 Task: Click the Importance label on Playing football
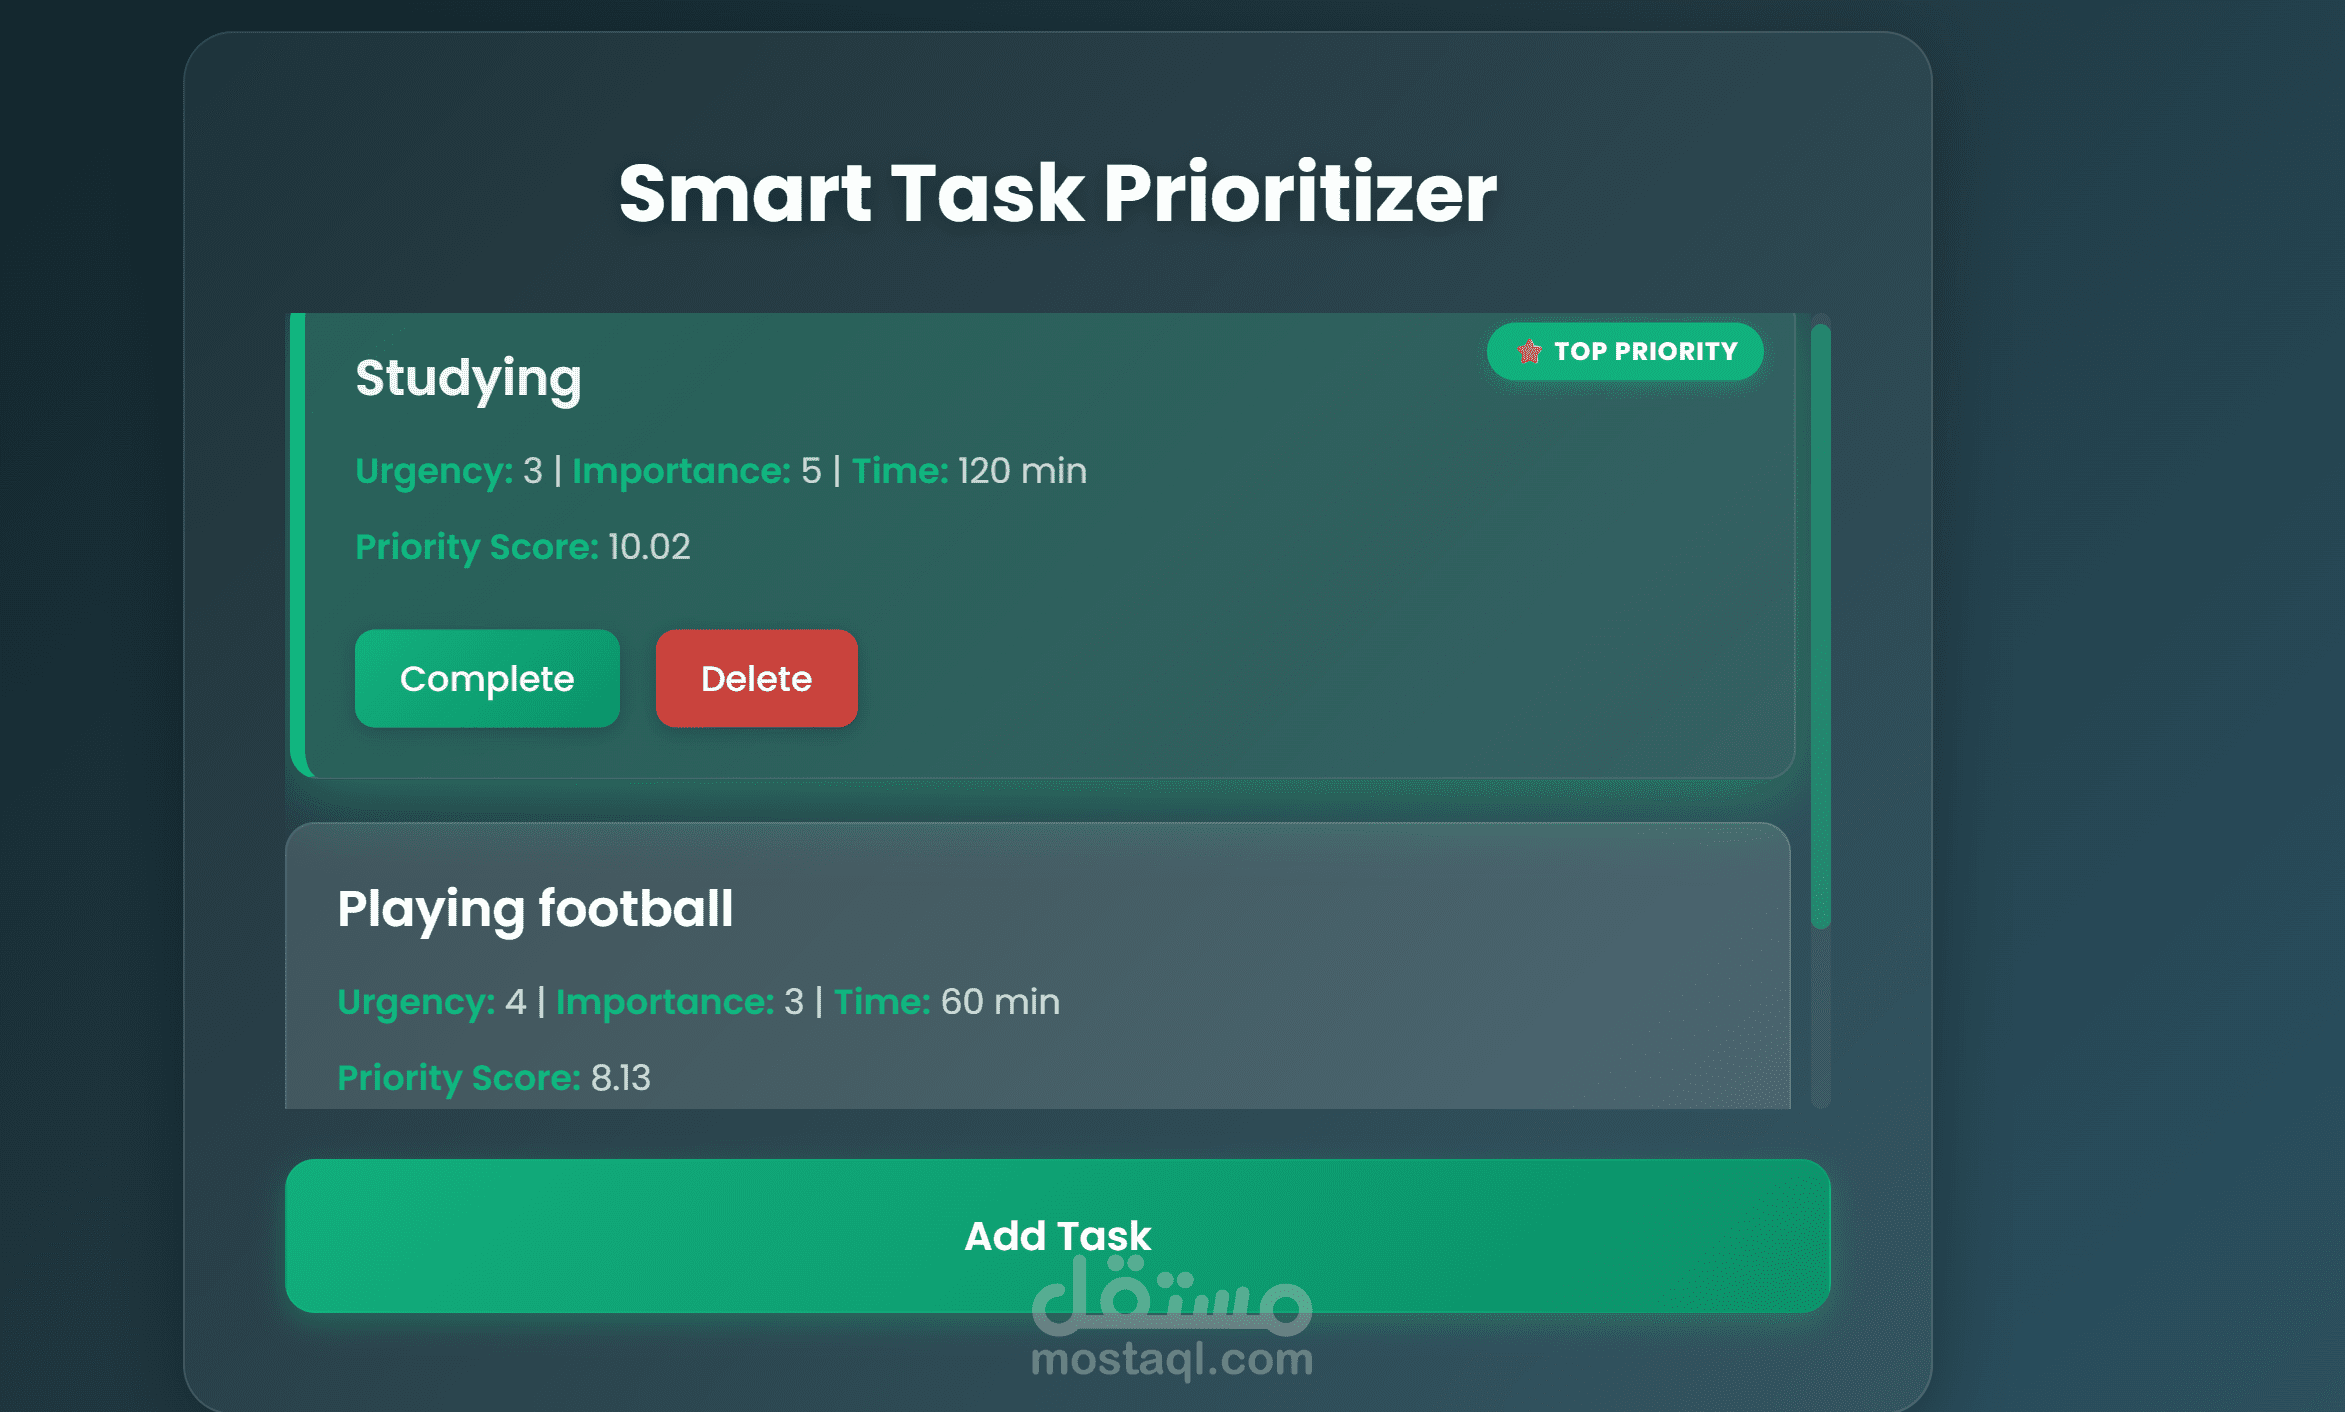click(664, 1002)
